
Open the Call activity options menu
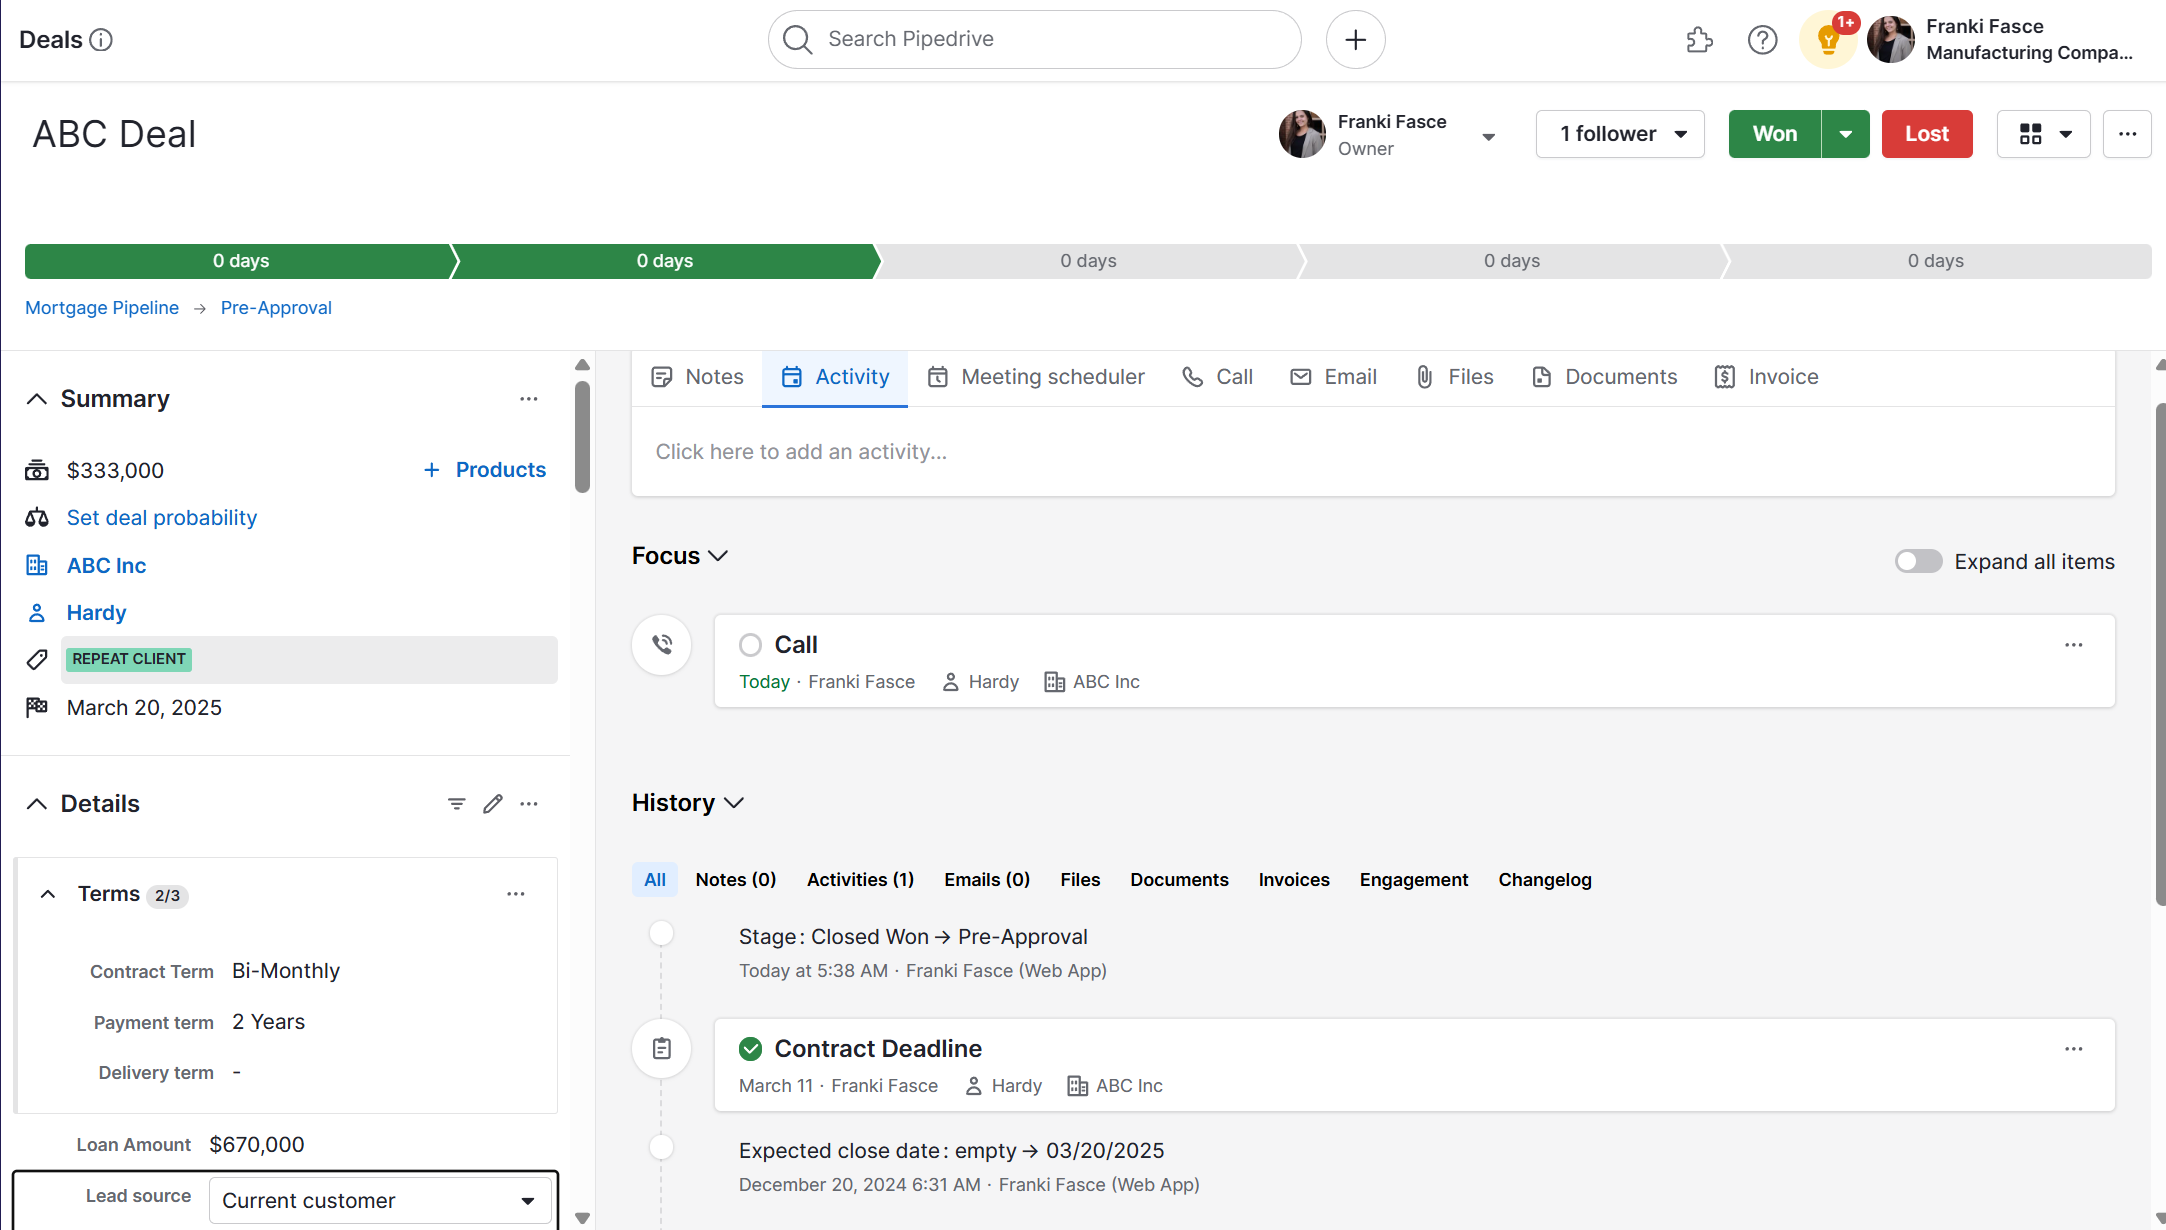pyautogui.click(x=2074, y=645)
